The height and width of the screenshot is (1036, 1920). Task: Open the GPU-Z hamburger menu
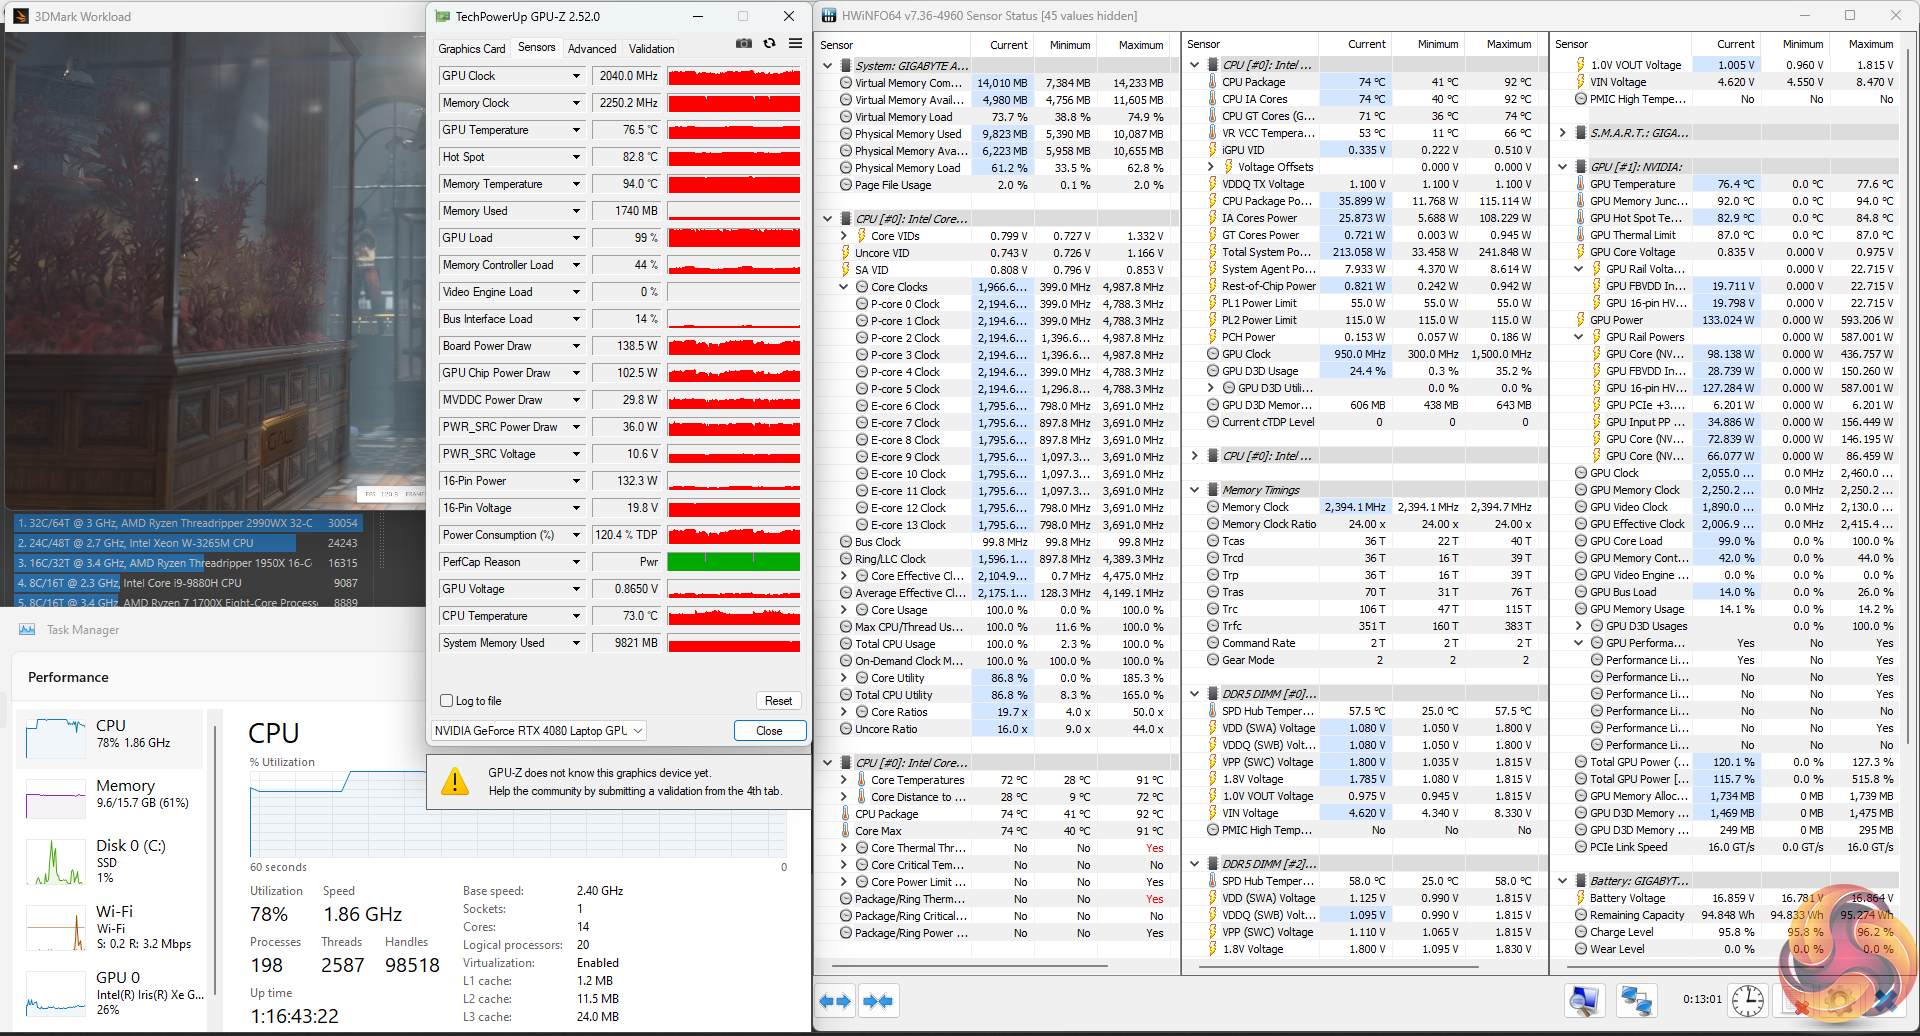795,44
